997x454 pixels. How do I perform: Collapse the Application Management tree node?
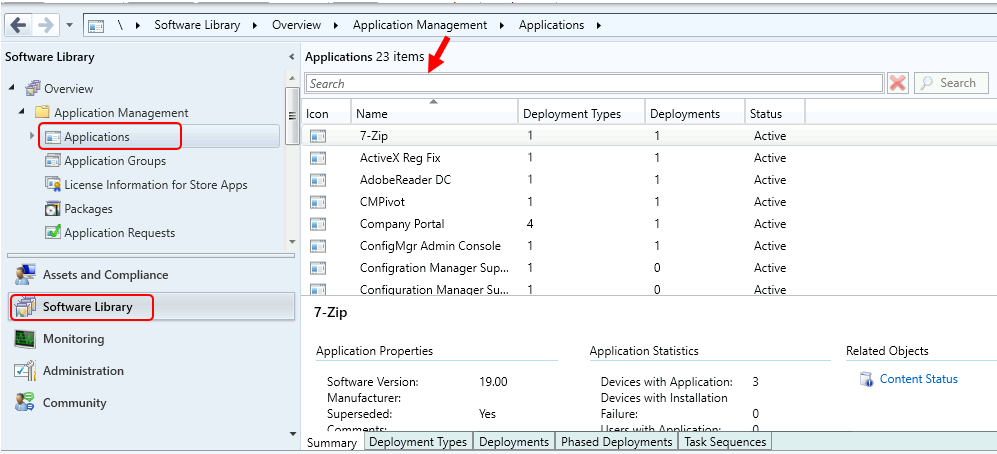click(x=22, y=112)
